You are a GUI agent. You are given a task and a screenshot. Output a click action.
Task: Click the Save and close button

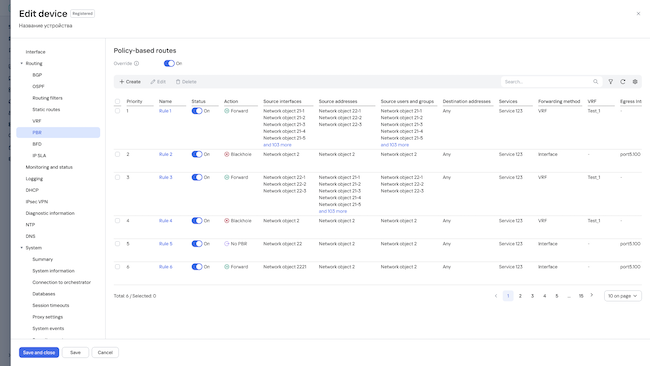point(39,352)
